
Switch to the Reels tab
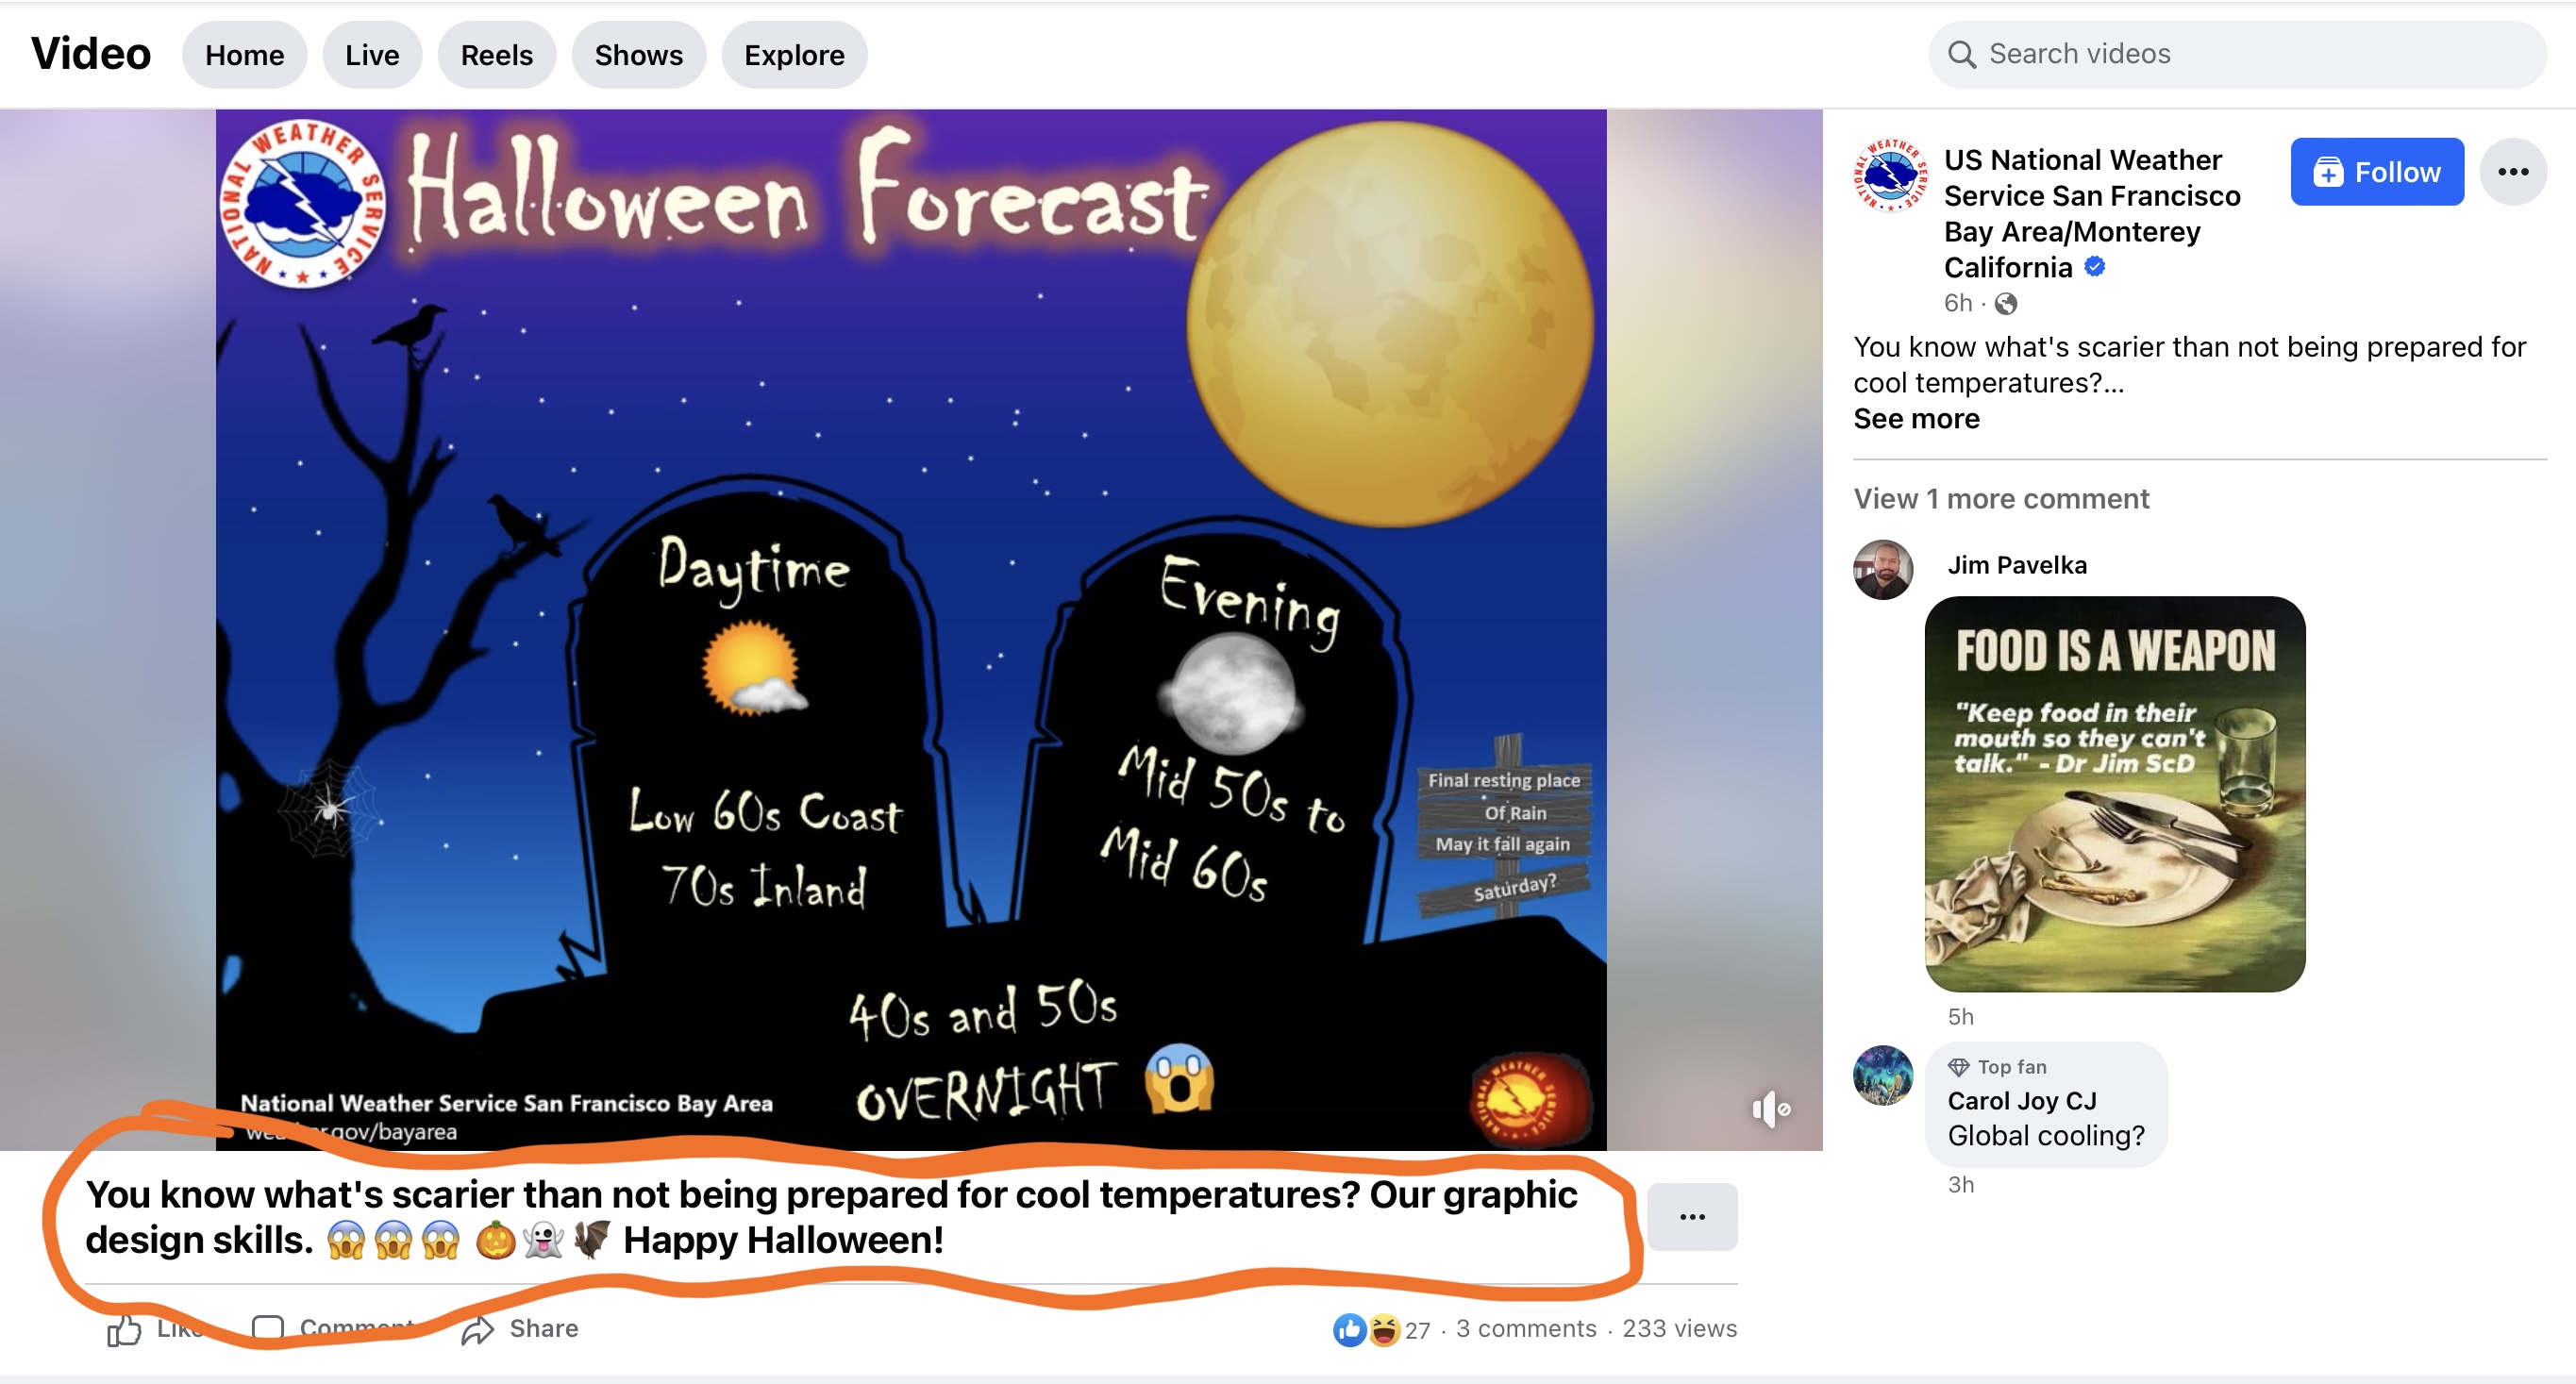(496, 55)
